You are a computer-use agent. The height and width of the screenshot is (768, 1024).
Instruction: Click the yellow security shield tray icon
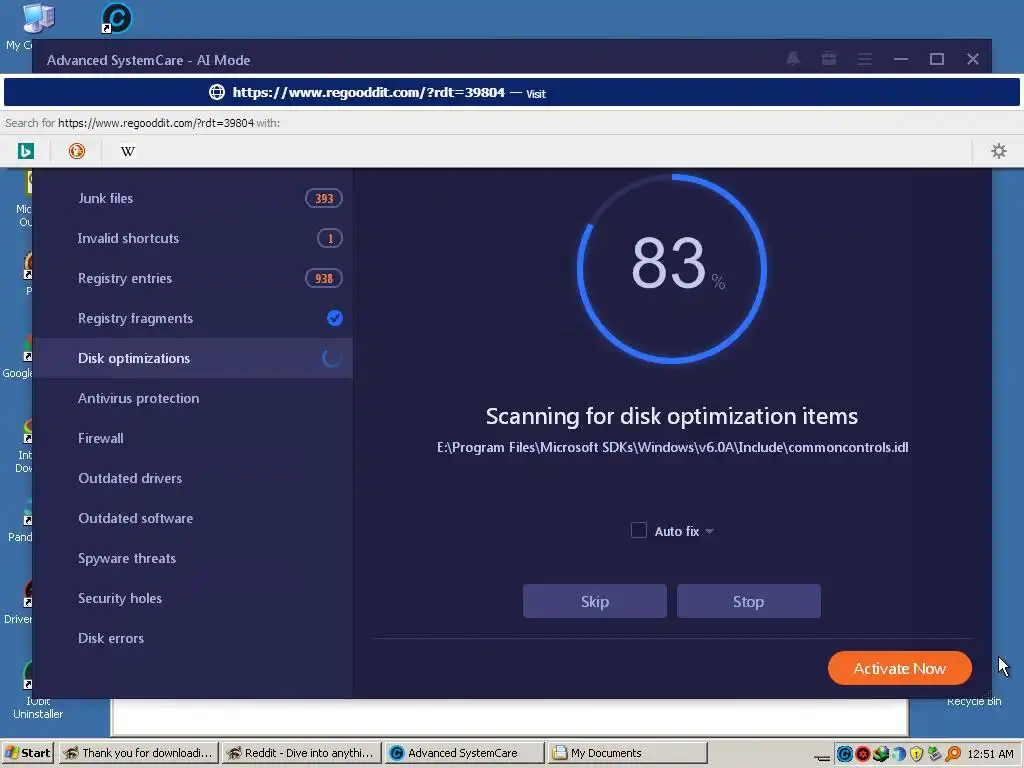(x=916, y=754)
